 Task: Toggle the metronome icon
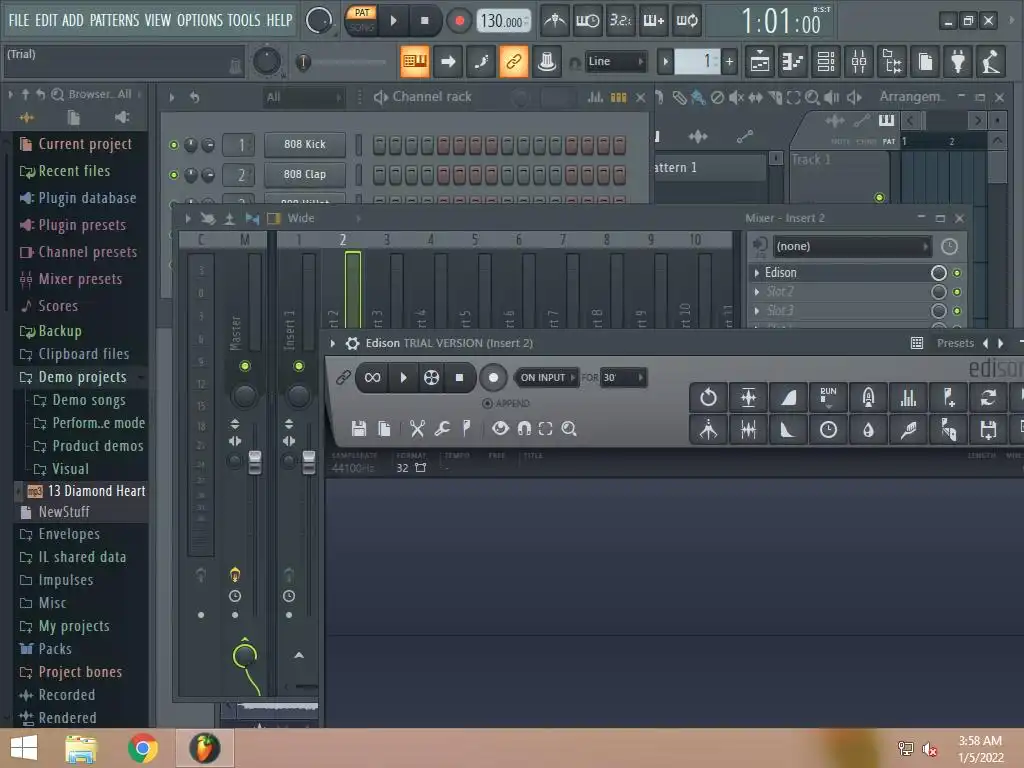coord(555,21)
